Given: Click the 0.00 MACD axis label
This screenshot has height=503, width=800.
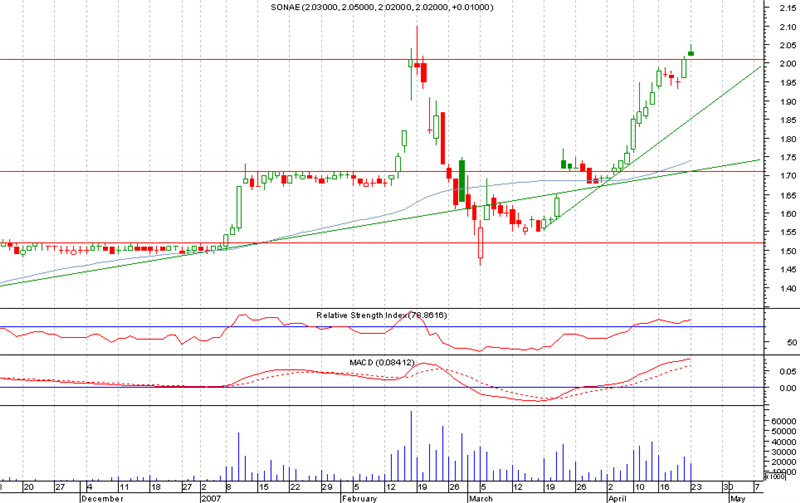Looking at the screenshot, I should (x=788, y=388).
